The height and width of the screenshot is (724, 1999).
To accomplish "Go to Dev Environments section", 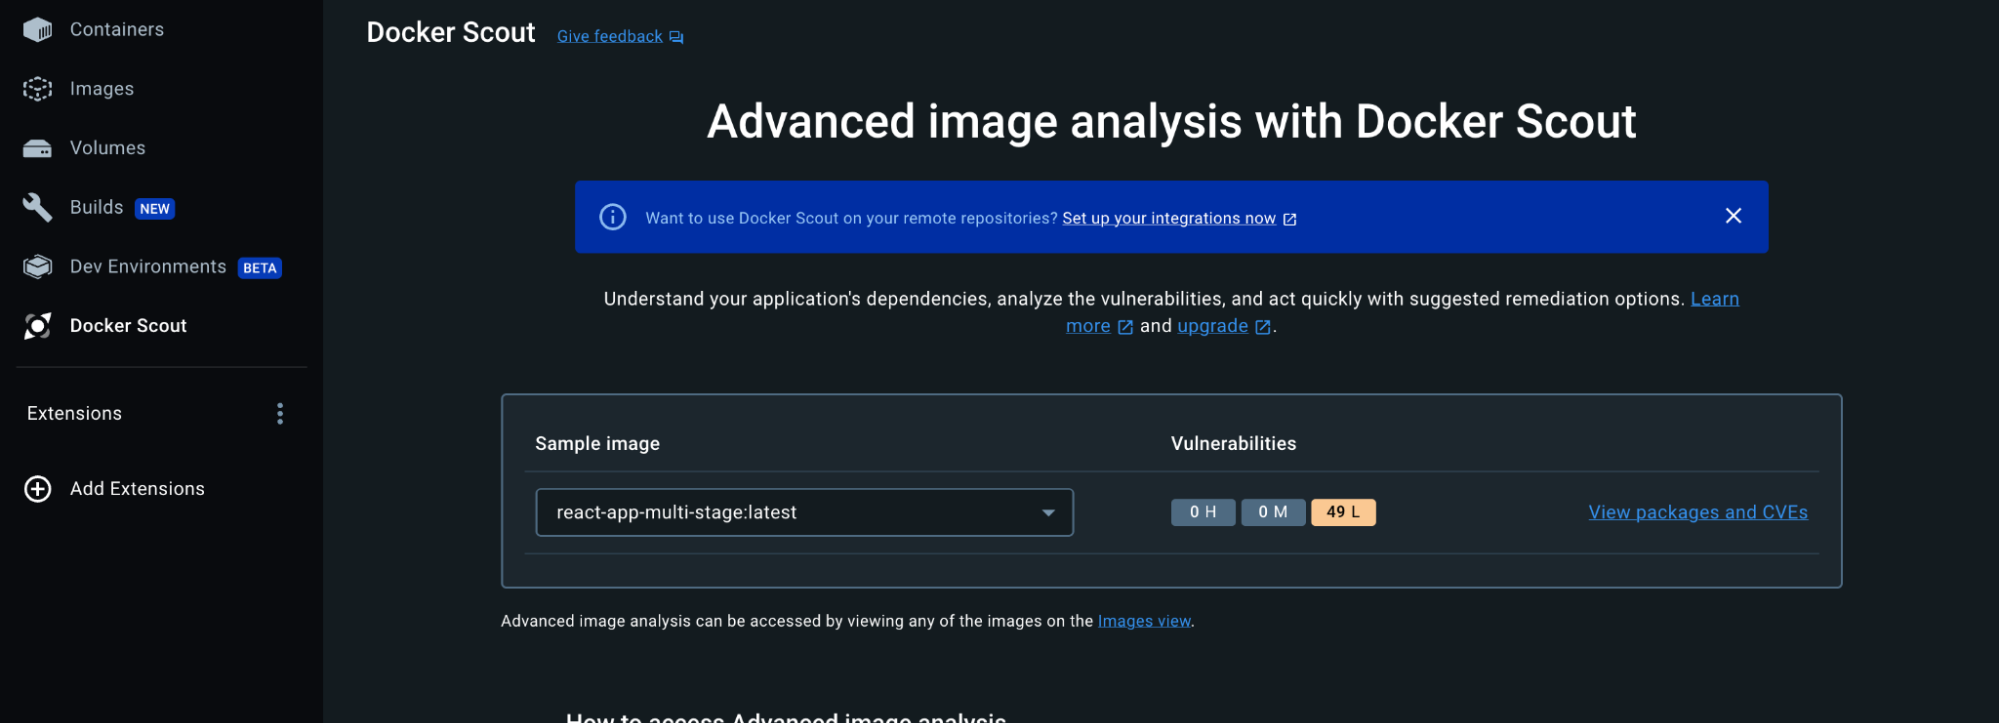I will [148, 267].
